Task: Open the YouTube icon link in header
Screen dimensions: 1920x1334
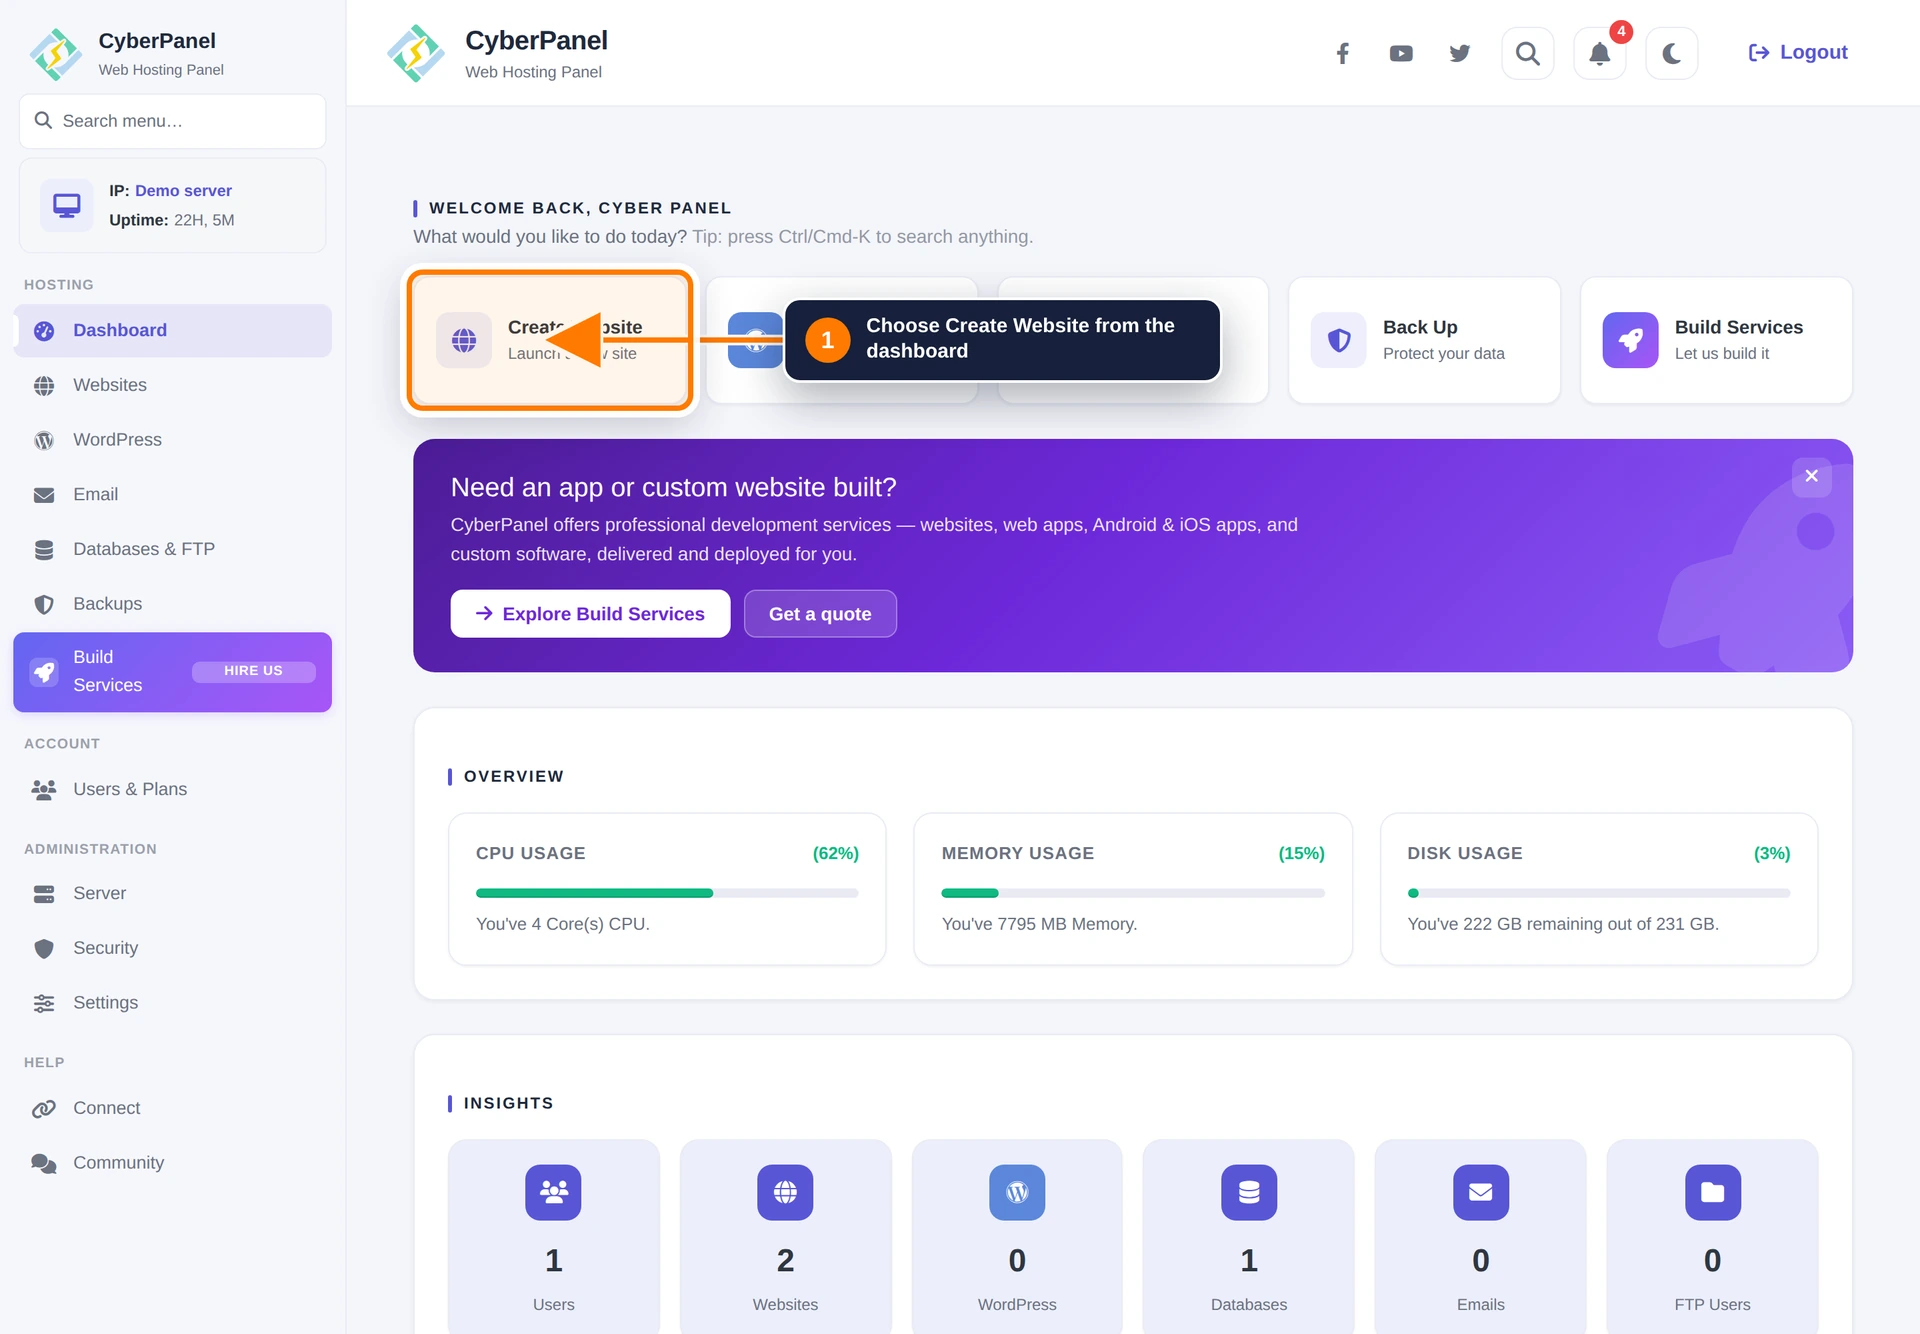Action: tap(1401, 53)
